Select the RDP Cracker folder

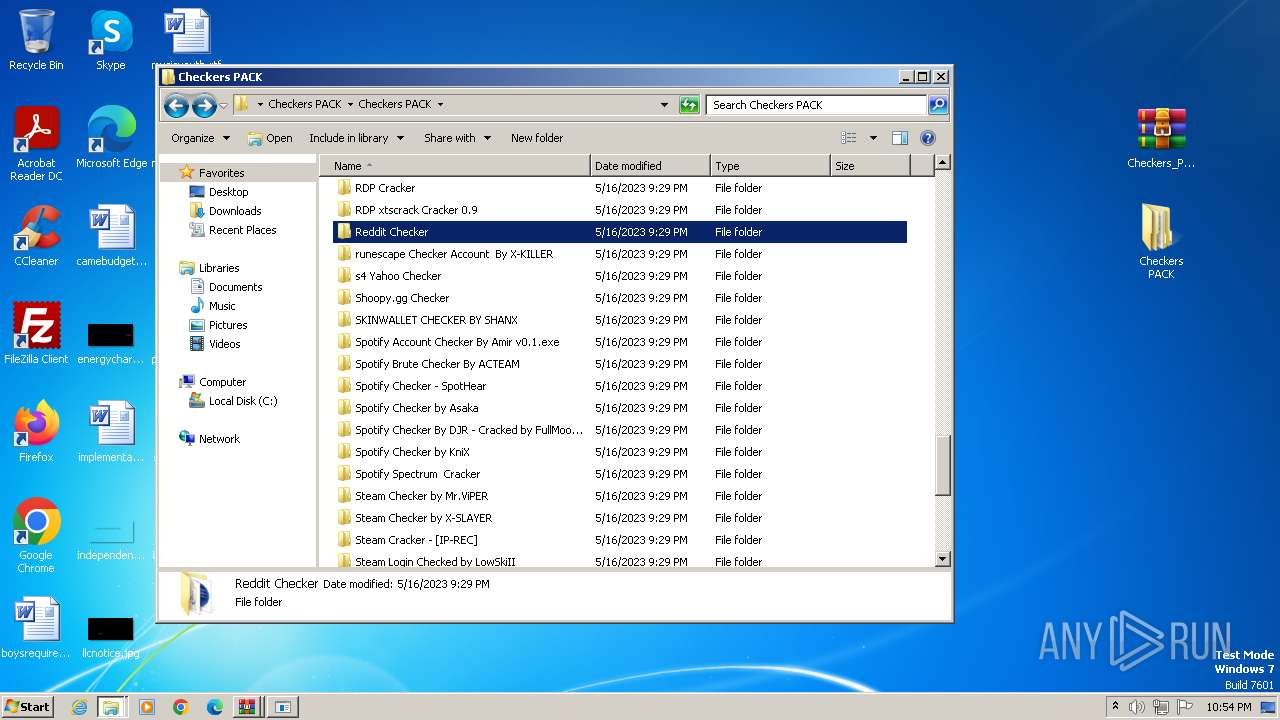pyautogui.click(x=620, y=188)
